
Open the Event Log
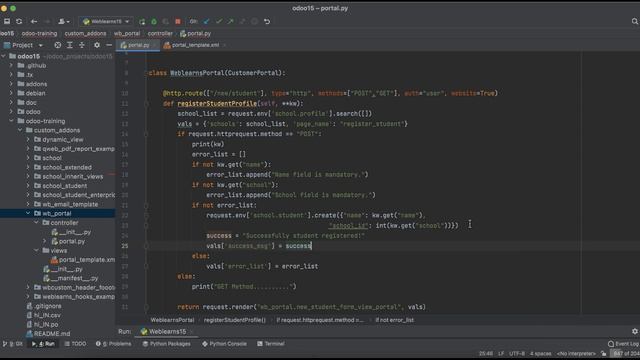click(x=623, y=344)
